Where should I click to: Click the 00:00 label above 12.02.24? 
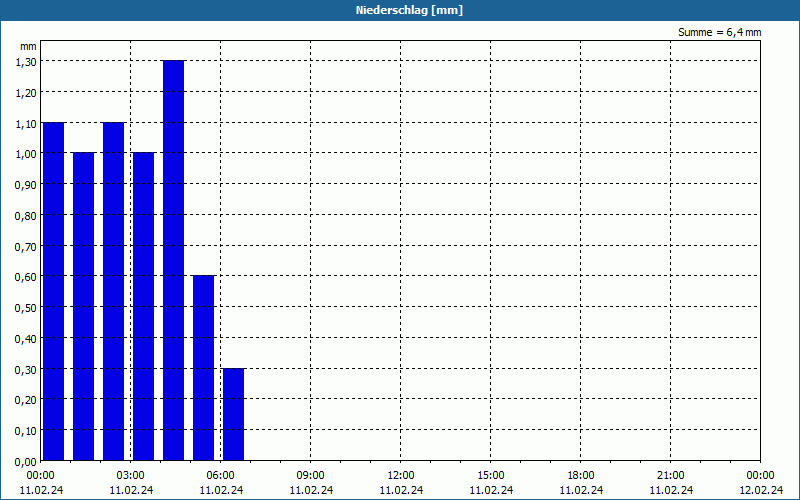click(760, 476)
